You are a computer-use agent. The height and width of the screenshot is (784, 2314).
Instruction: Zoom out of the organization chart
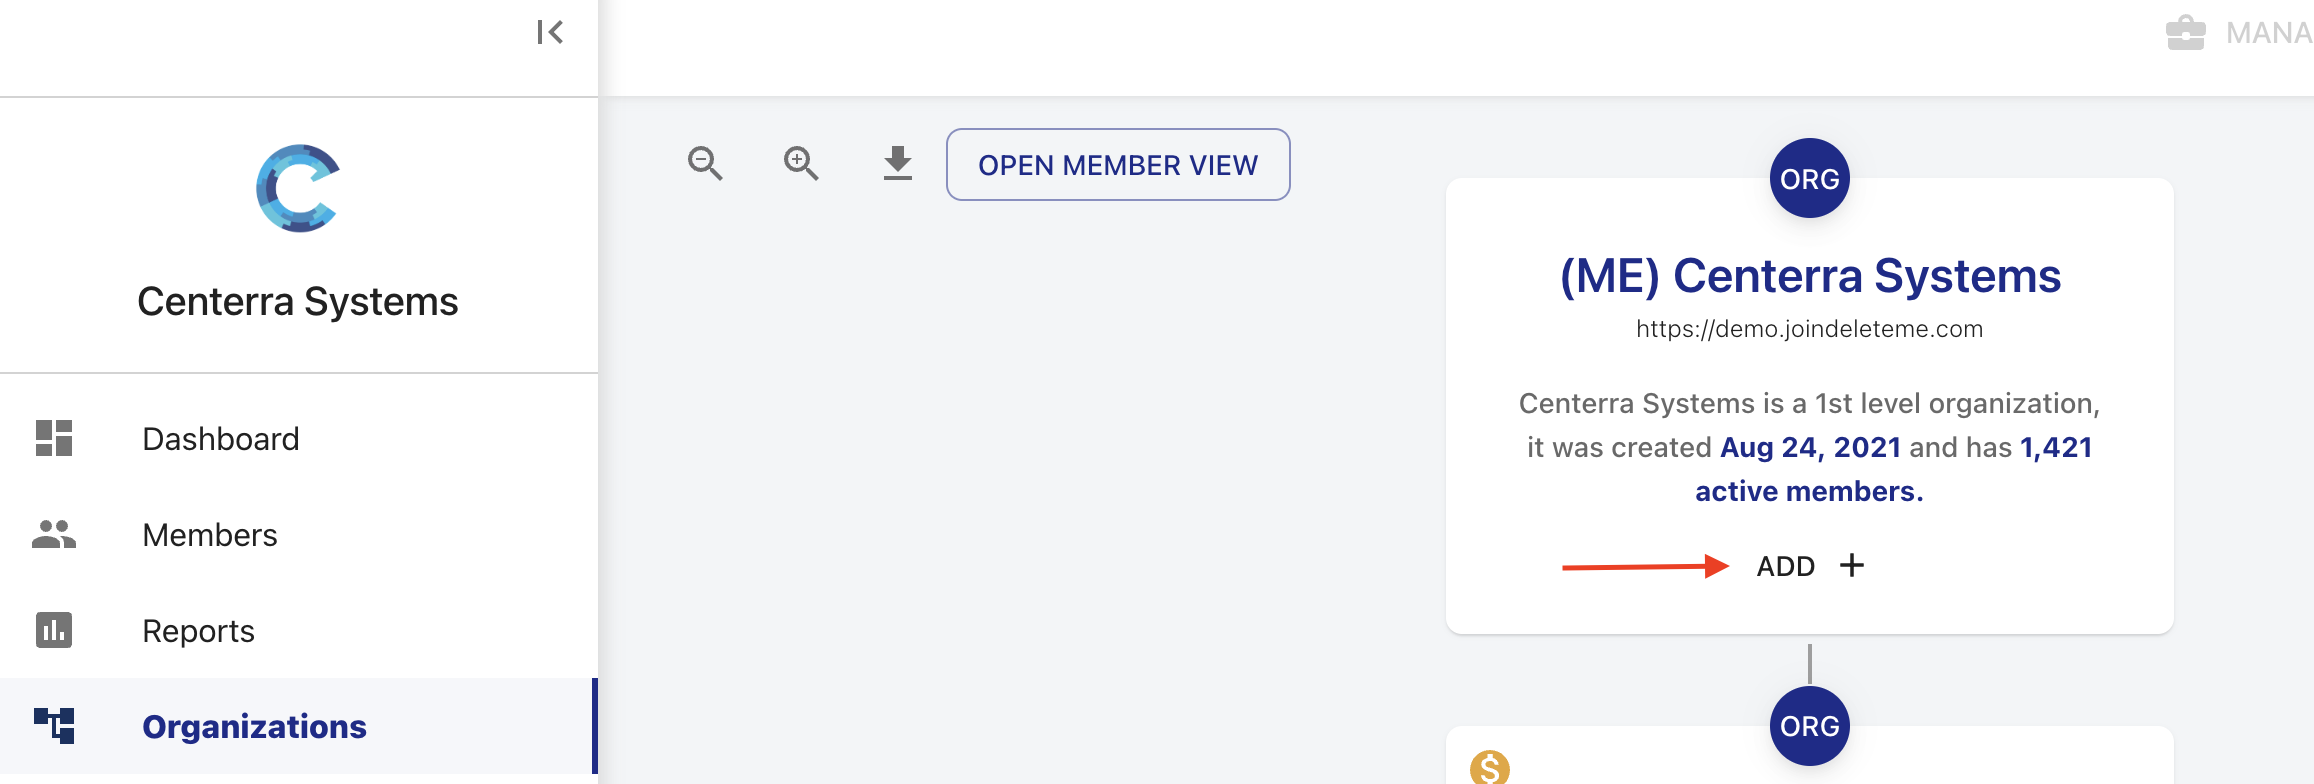click(705, 163)
